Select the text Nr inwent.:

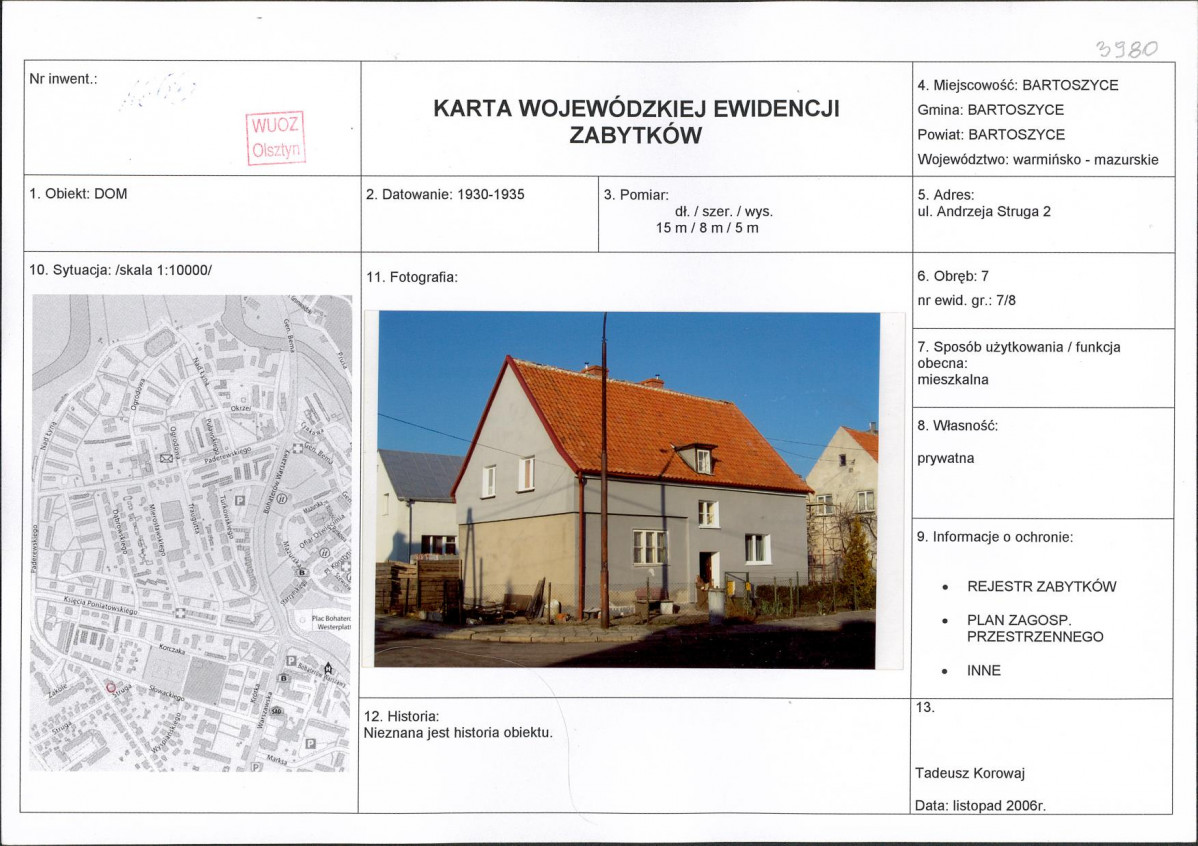tap(63, 79)
